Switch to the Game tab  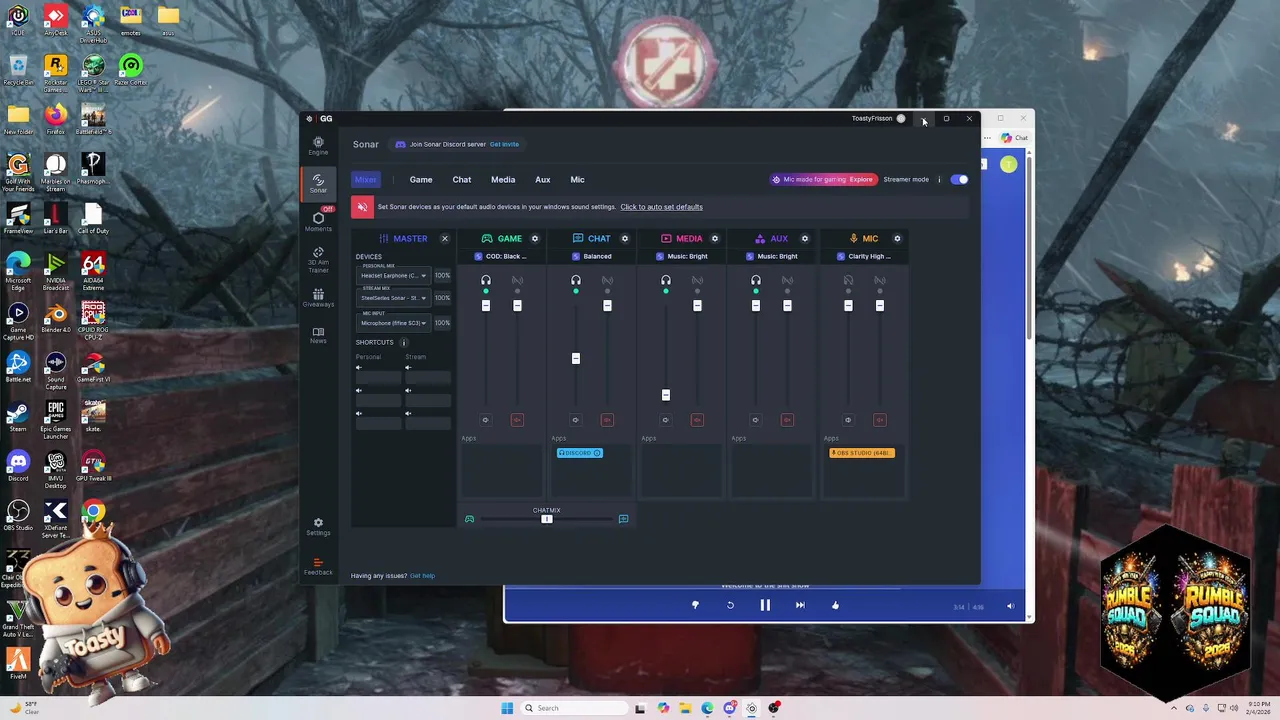tap(421, 180)
